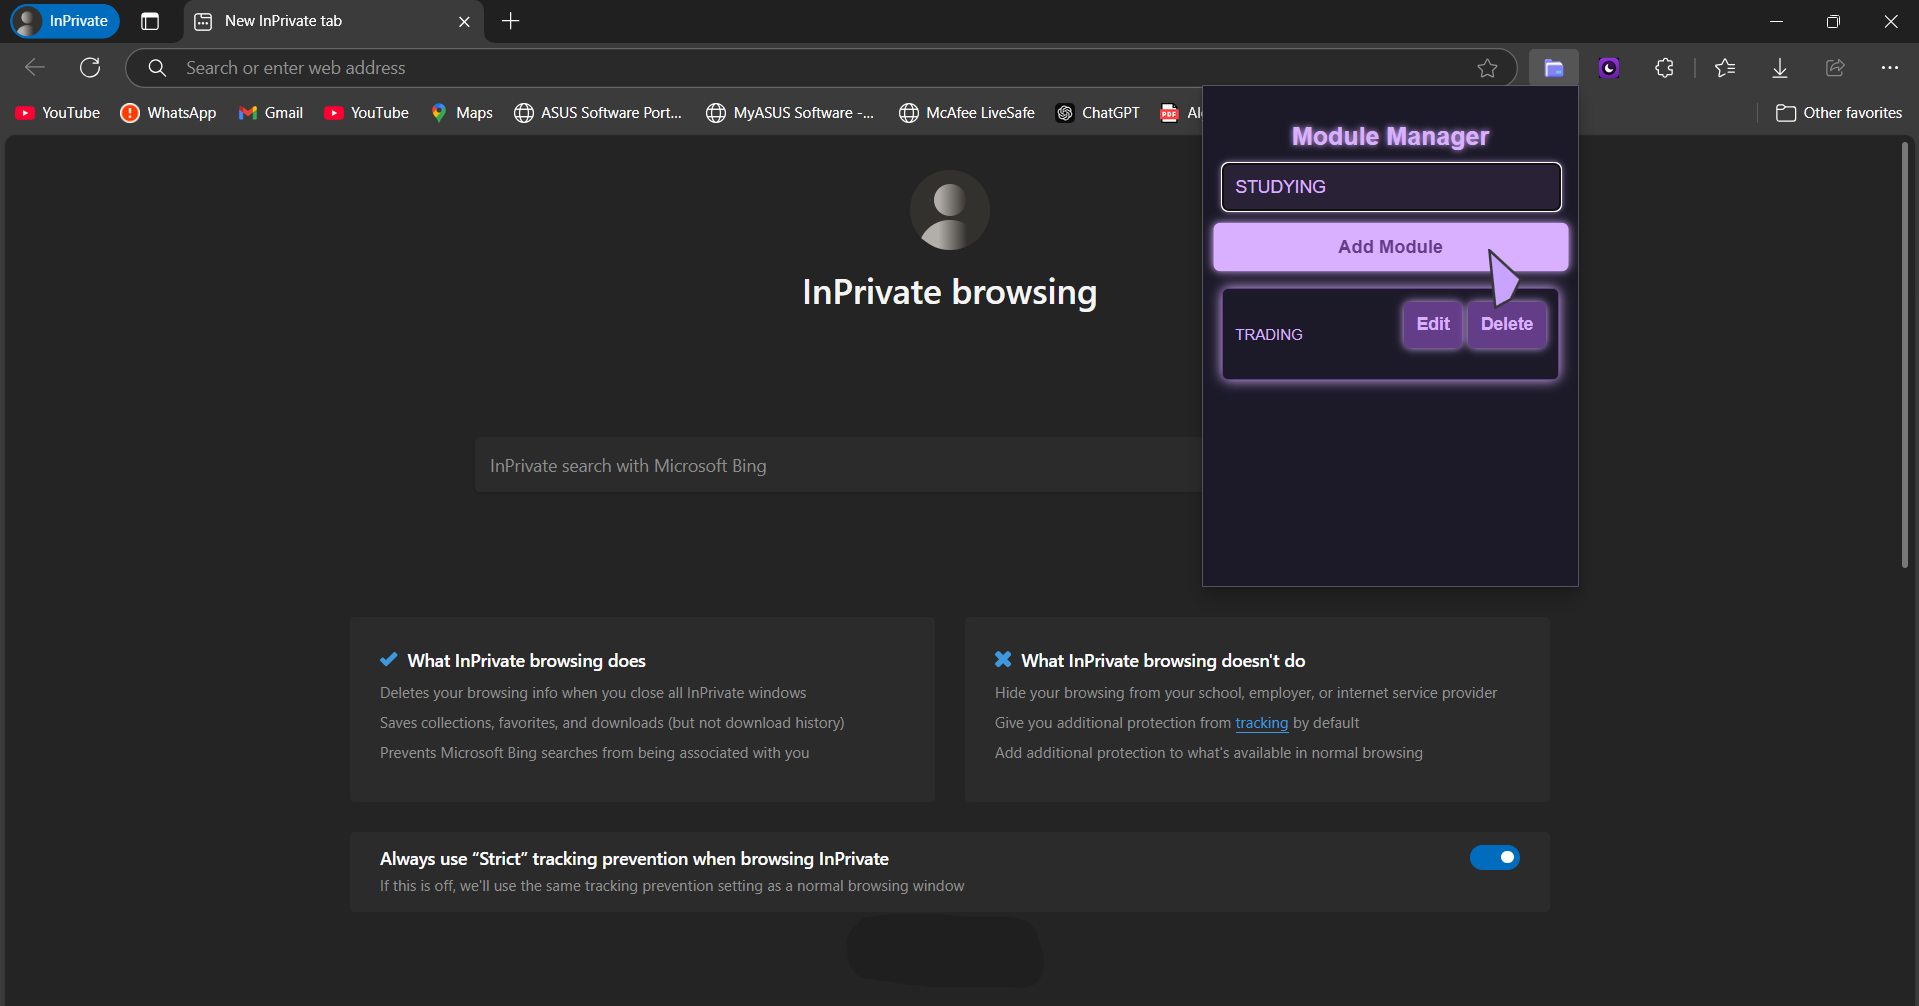Open WhatsApp from the favorites bar
The width and height of the screenshot is (1919, 1006).
168,112
